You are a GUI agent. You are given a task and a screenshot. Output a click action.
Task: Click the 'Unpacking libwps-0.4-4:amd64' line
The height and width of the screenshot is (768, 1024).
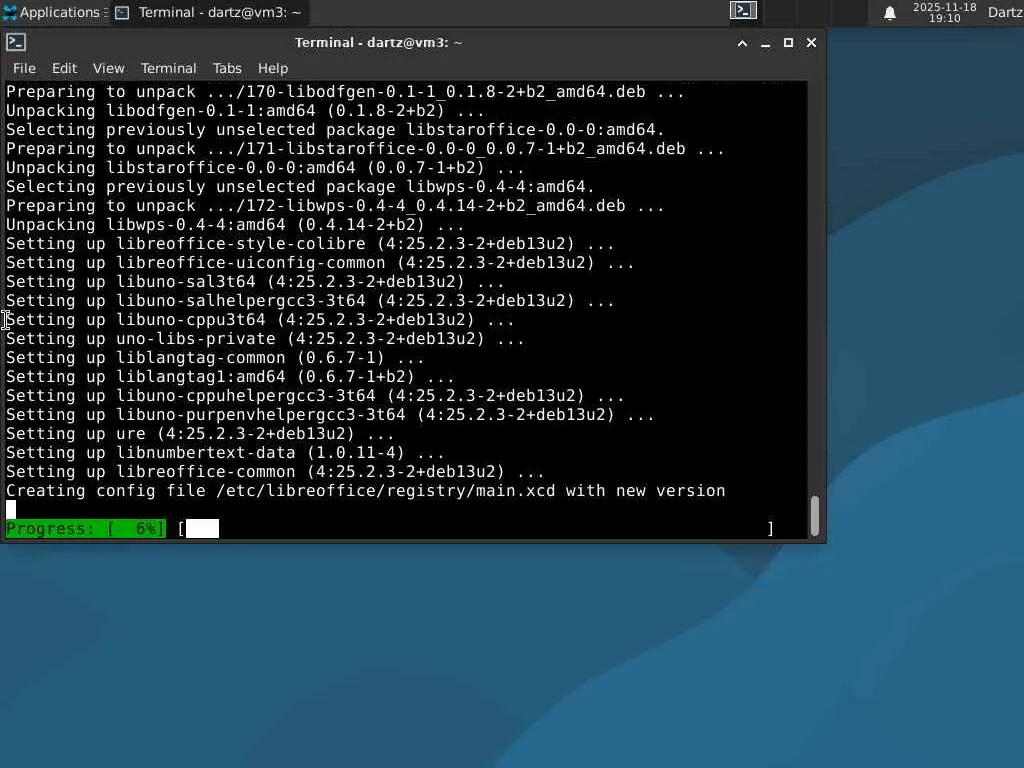pyautogui.click(x=235, y=225)
